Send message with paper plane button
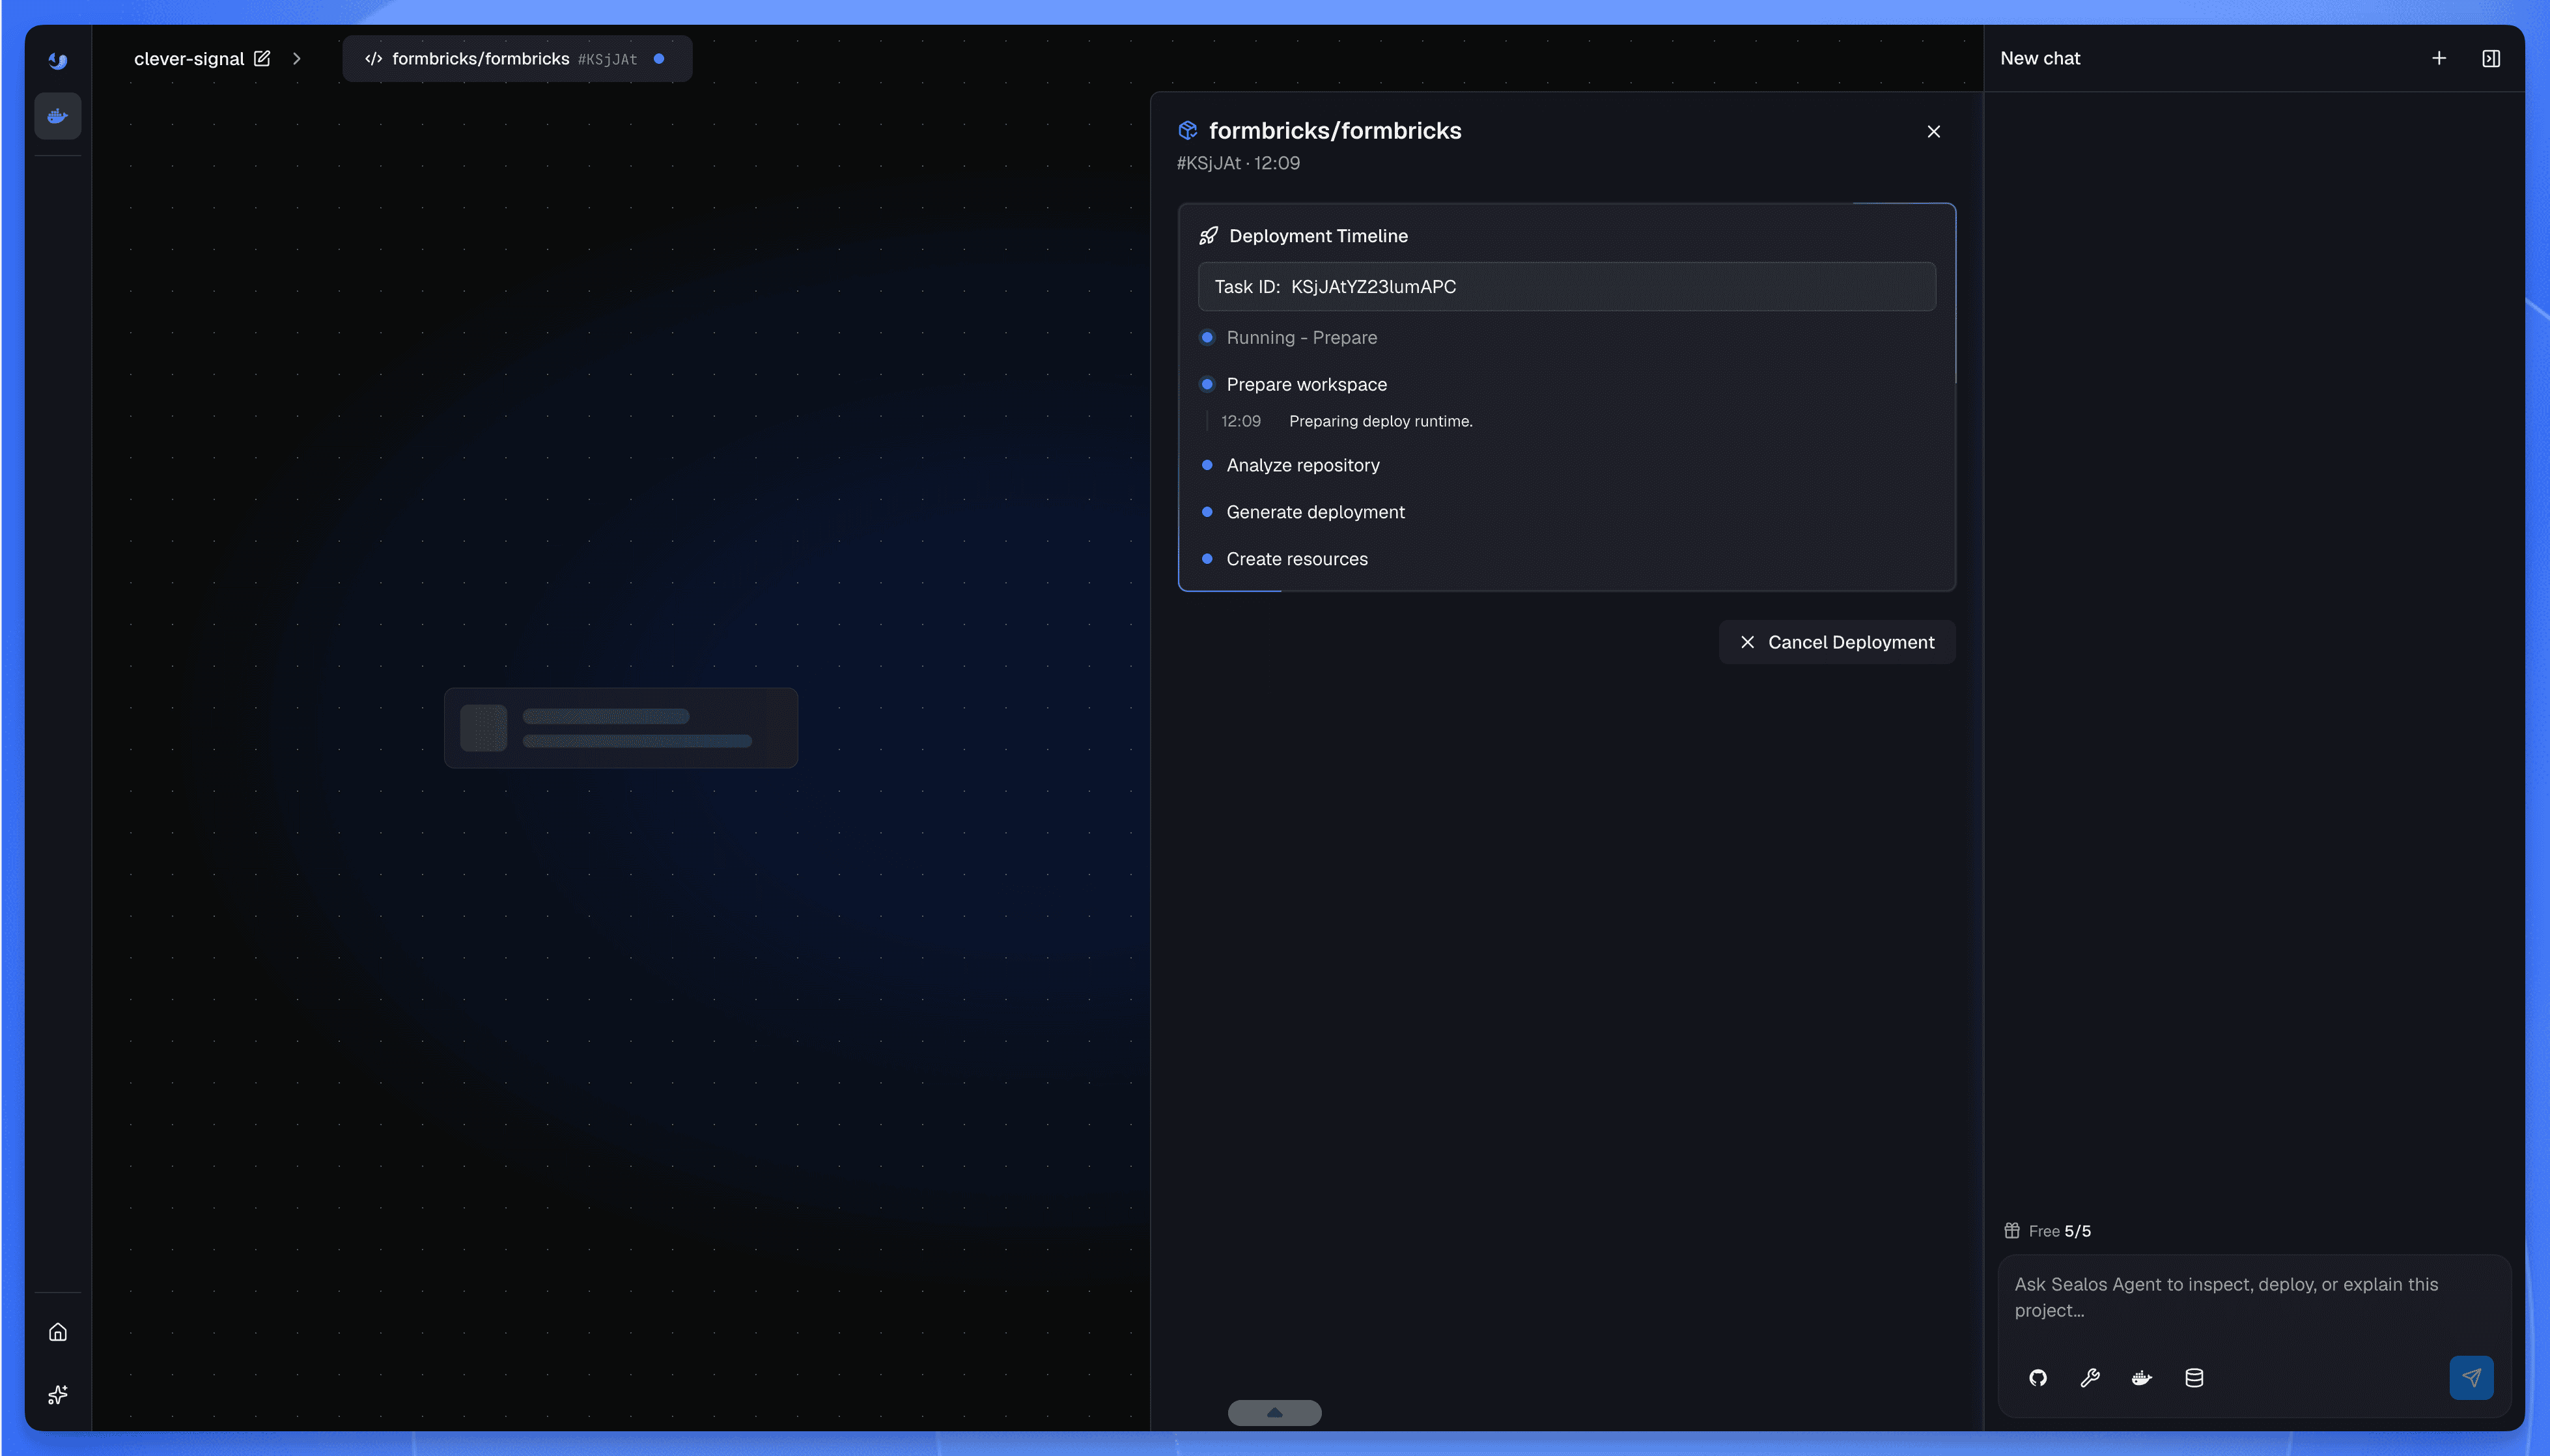The image size is (2550, 1456). point(2471,1378)
